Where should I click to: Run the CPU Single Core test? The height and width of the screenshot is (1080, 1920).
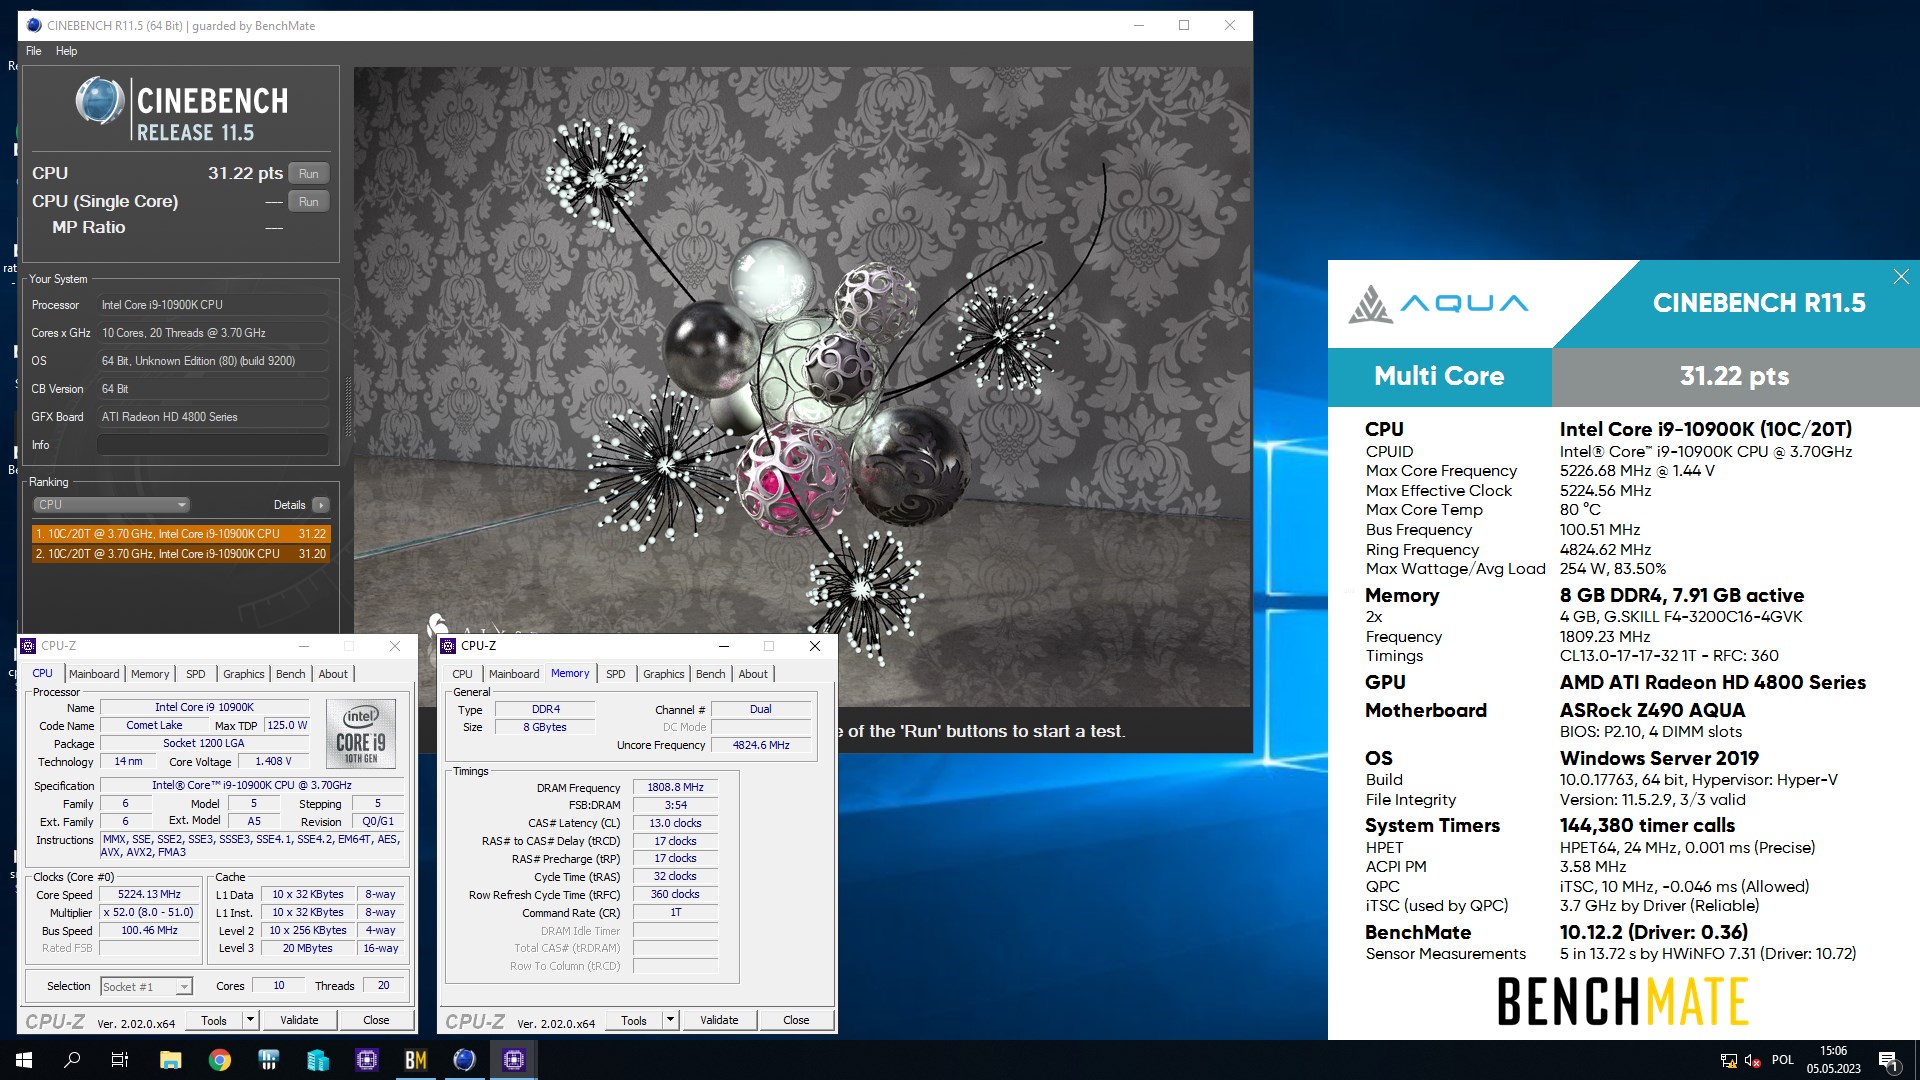309,201
